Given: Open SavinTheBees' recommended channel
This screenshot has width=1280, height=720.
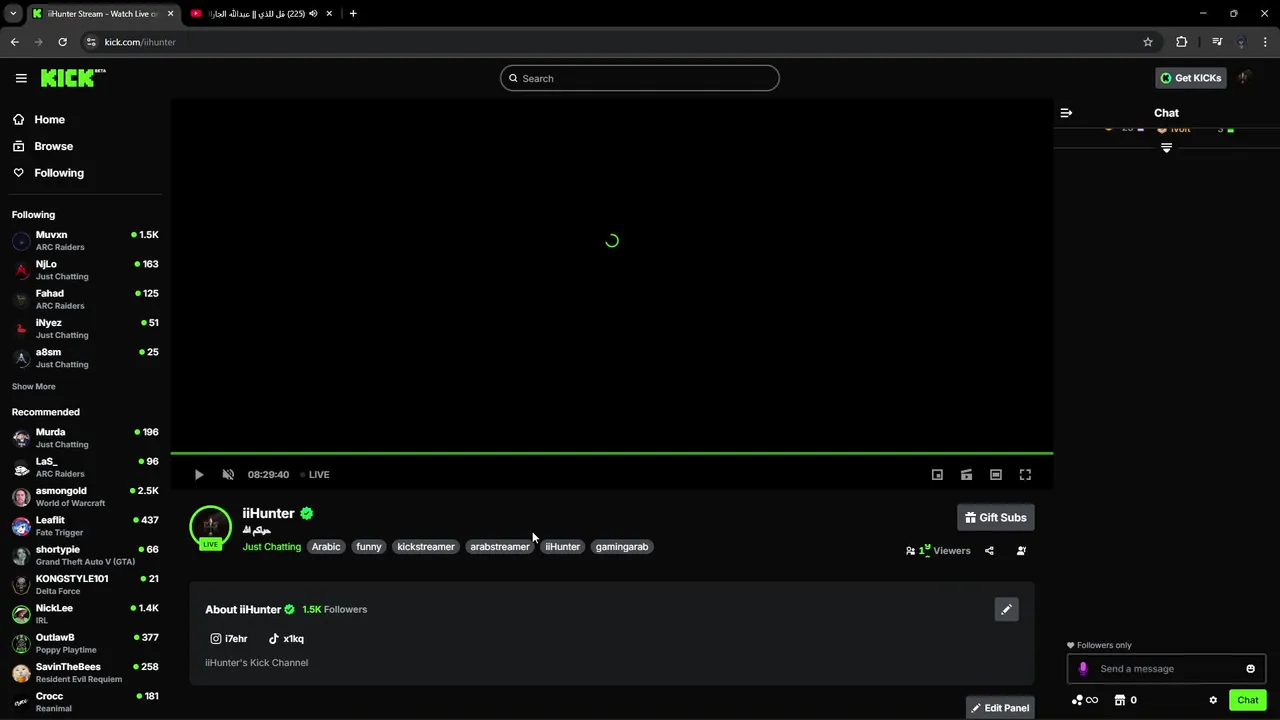Looking at the screenshot, I should coord(85,673).
